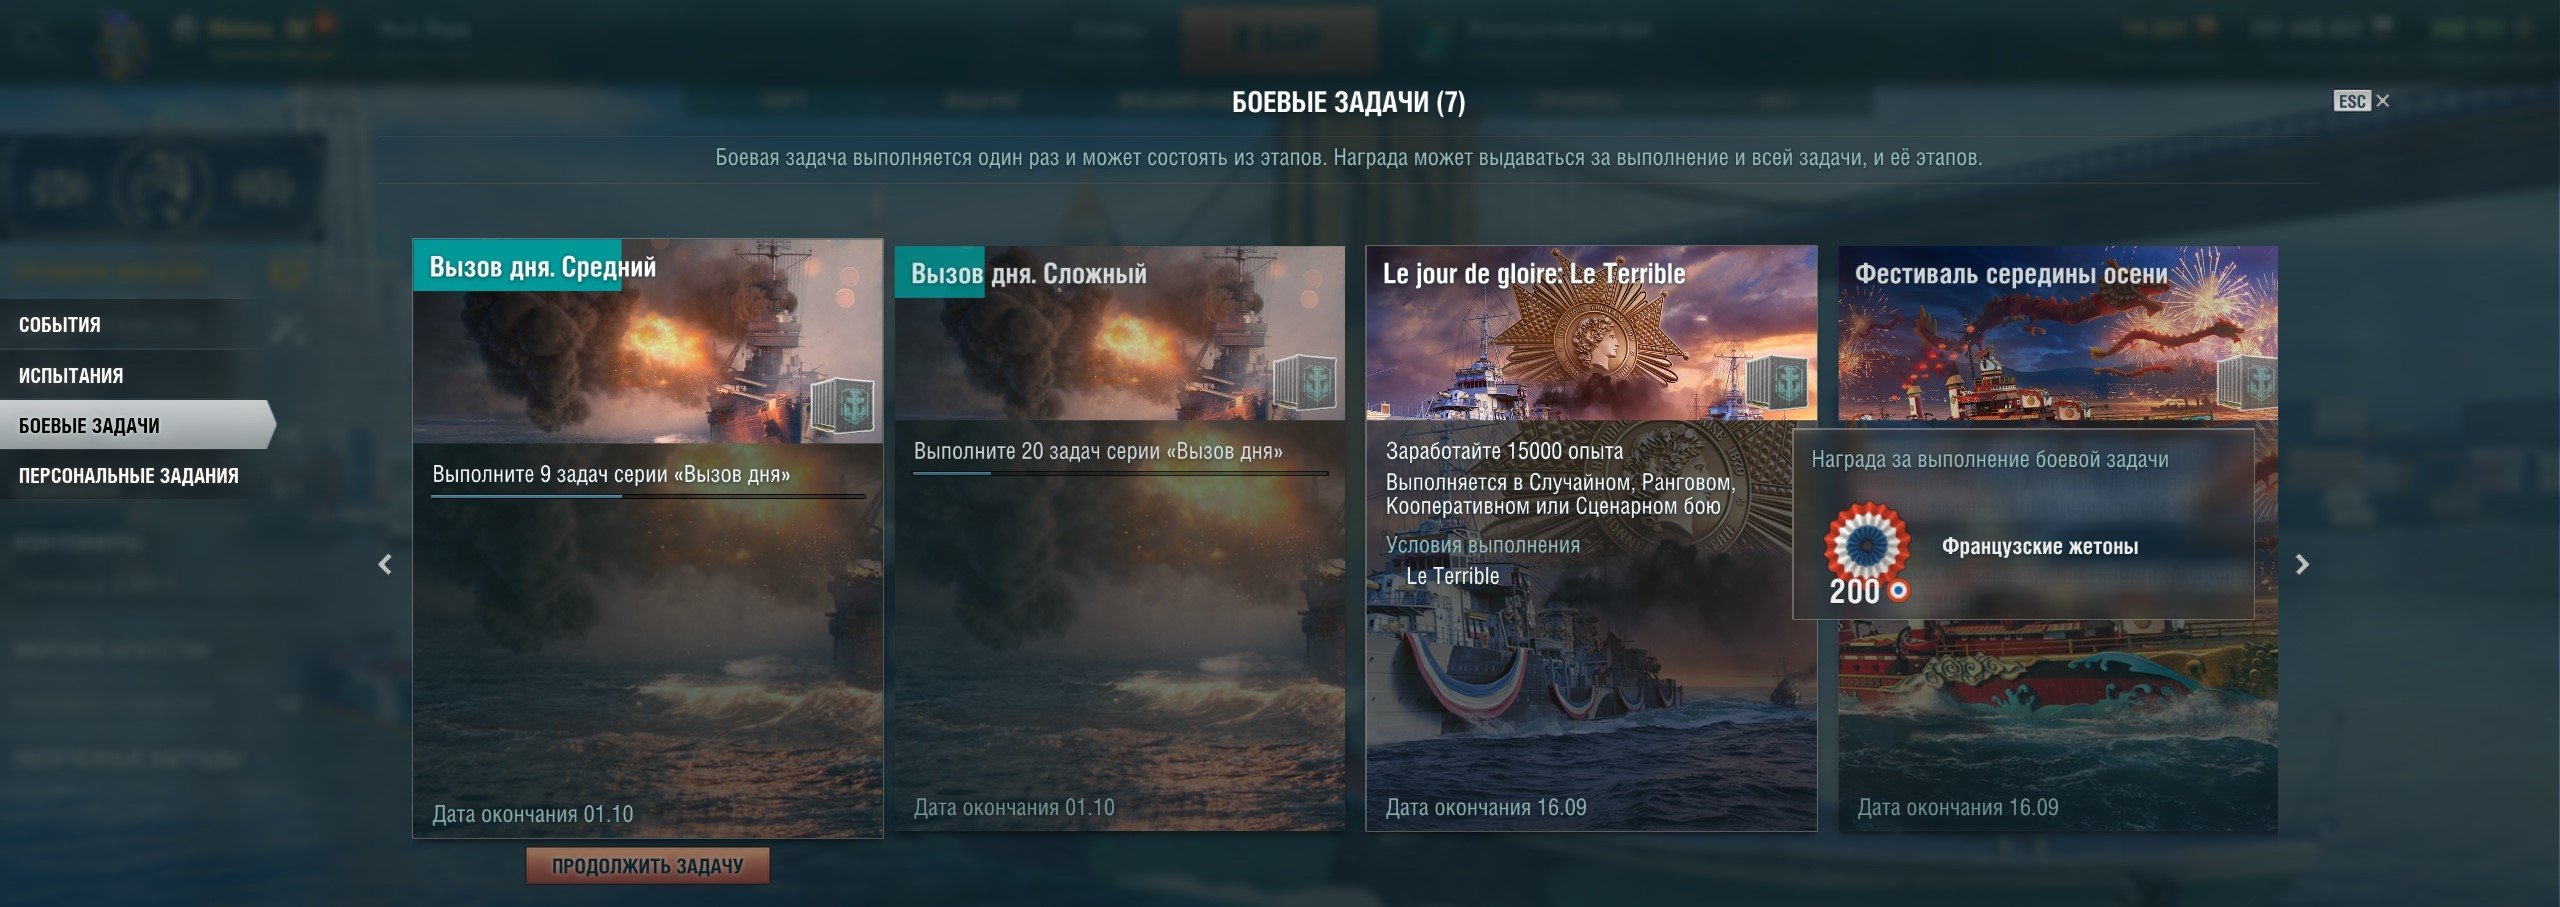Click progress bar under Выполните 20 задач

tap(1121, 473)
